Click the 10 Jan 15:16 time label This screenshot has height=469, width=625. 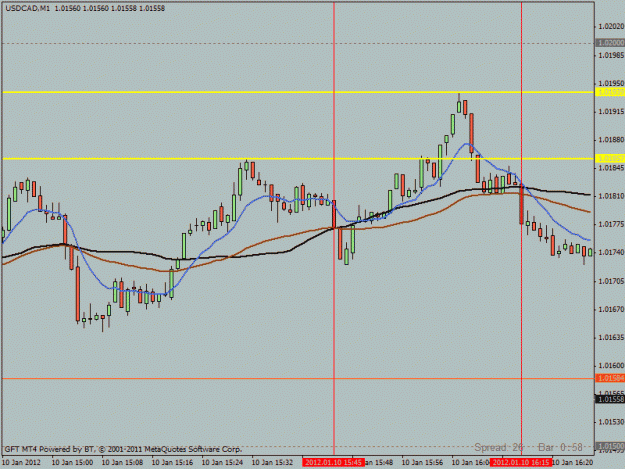[172, 462]
